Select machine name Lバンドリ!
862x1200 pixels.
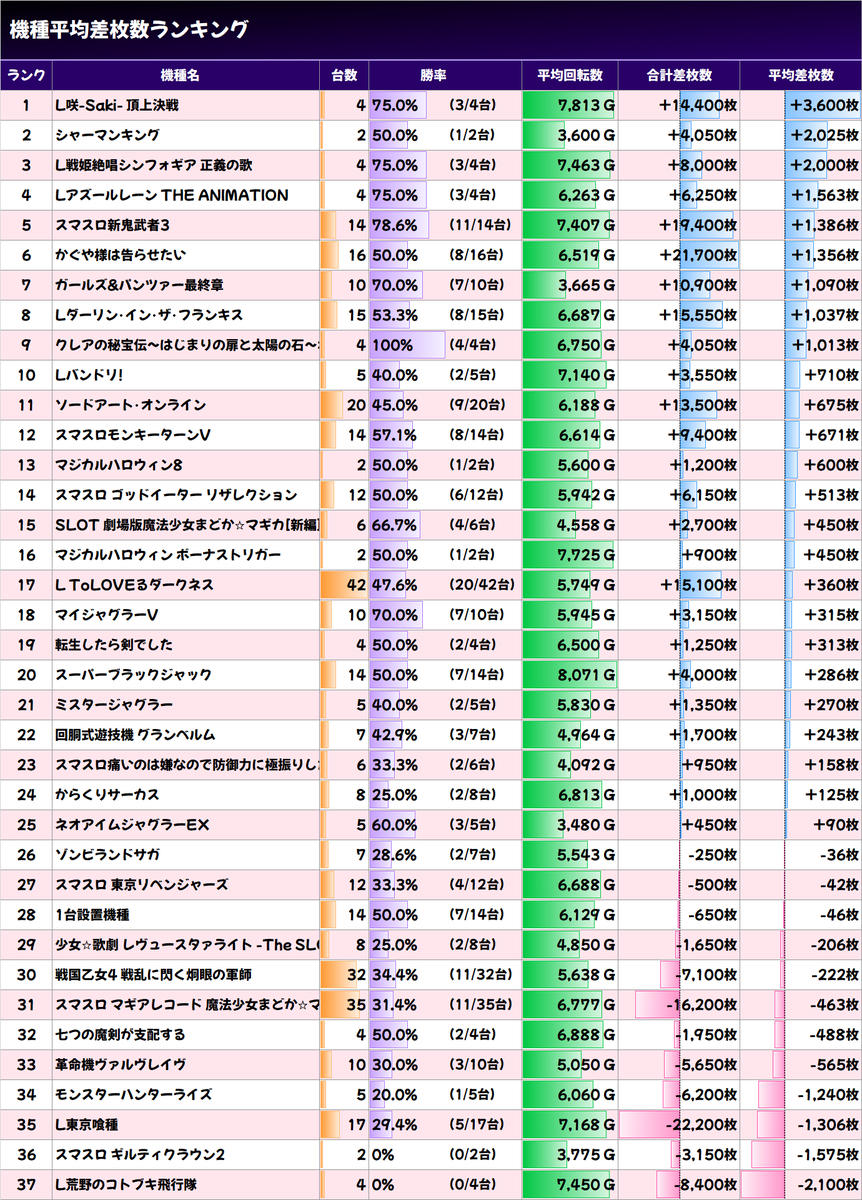[89, 375]
